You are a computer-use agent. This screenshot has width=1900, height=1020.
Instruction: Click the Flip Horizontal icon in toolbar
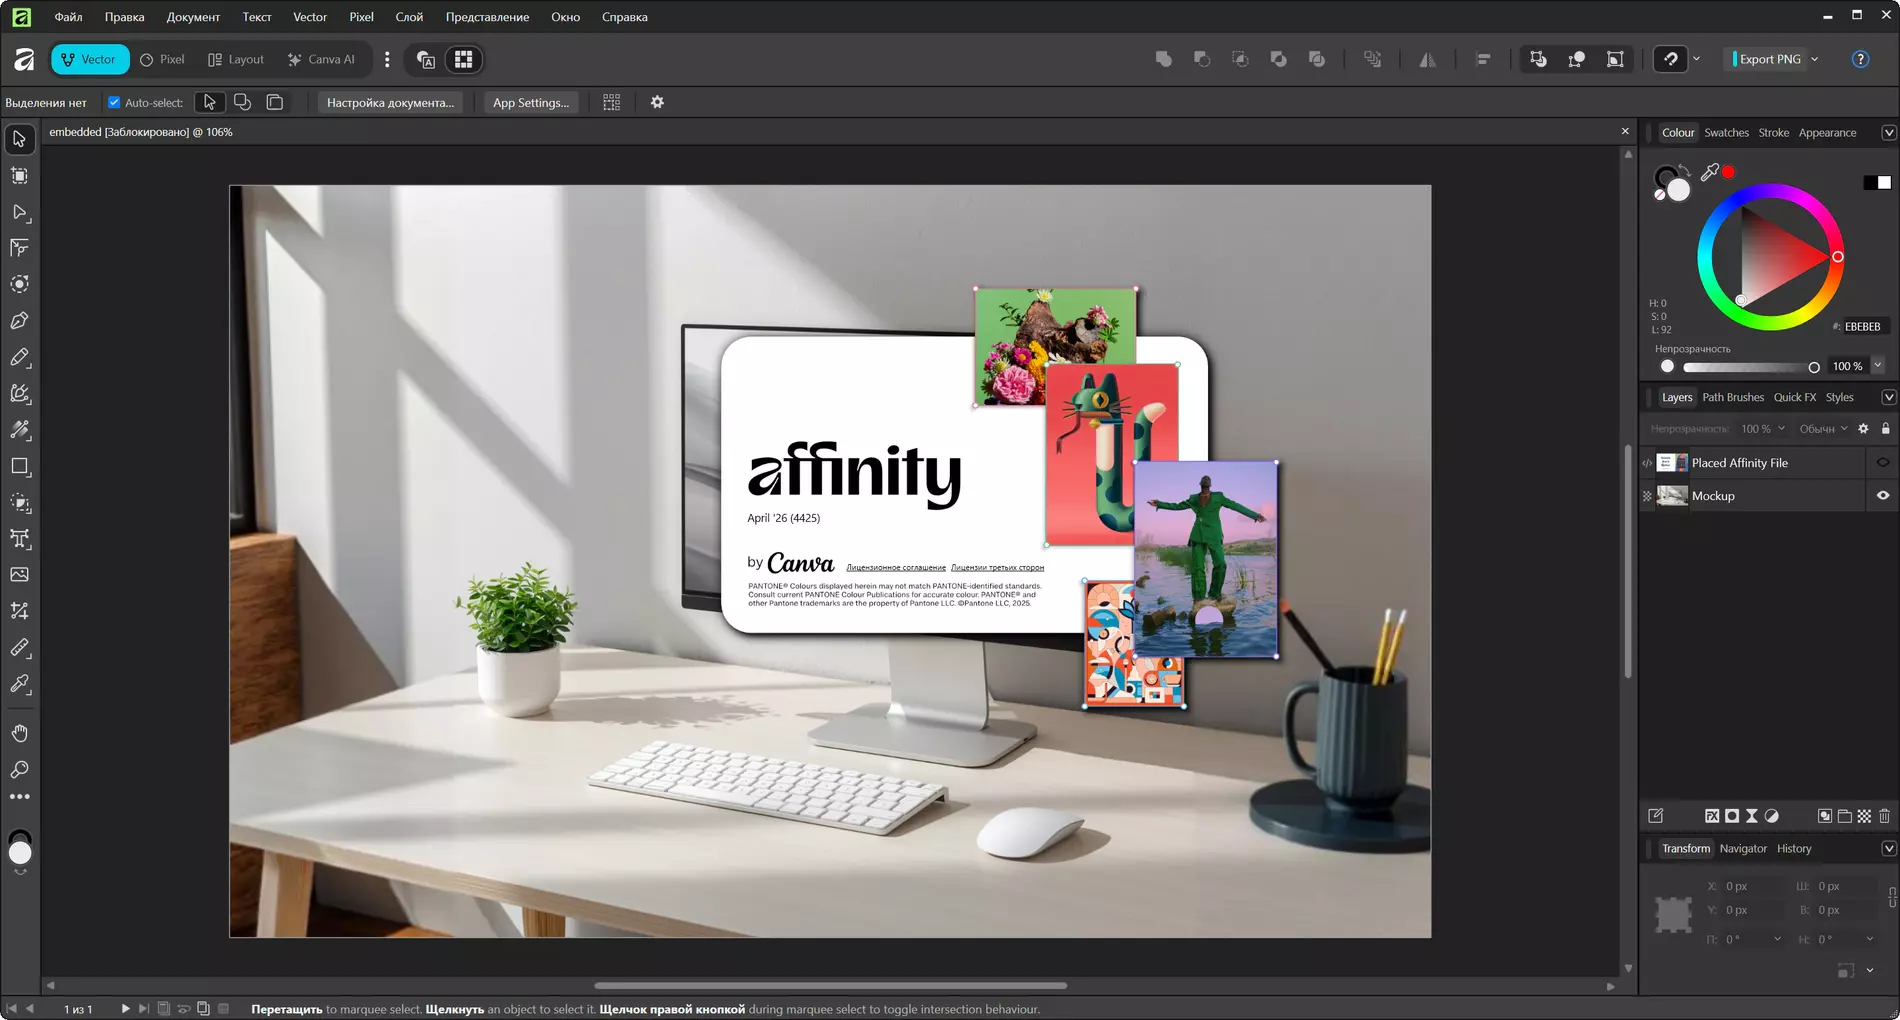click(1428, 59)
